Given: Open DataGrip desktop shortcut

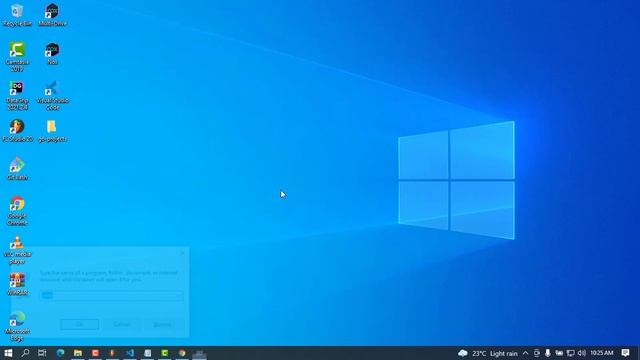Looking at the screenshot, I should [x=17, y=95].
